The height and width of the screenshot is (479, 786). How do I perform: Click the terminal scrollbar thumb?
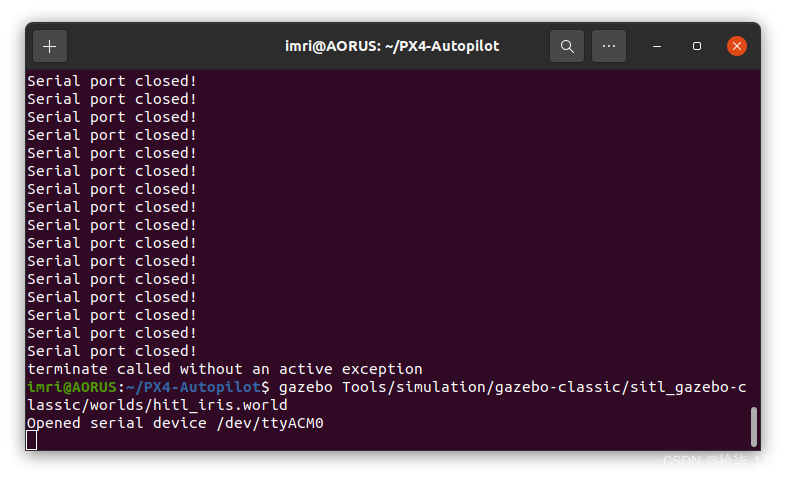click(753, 426)
